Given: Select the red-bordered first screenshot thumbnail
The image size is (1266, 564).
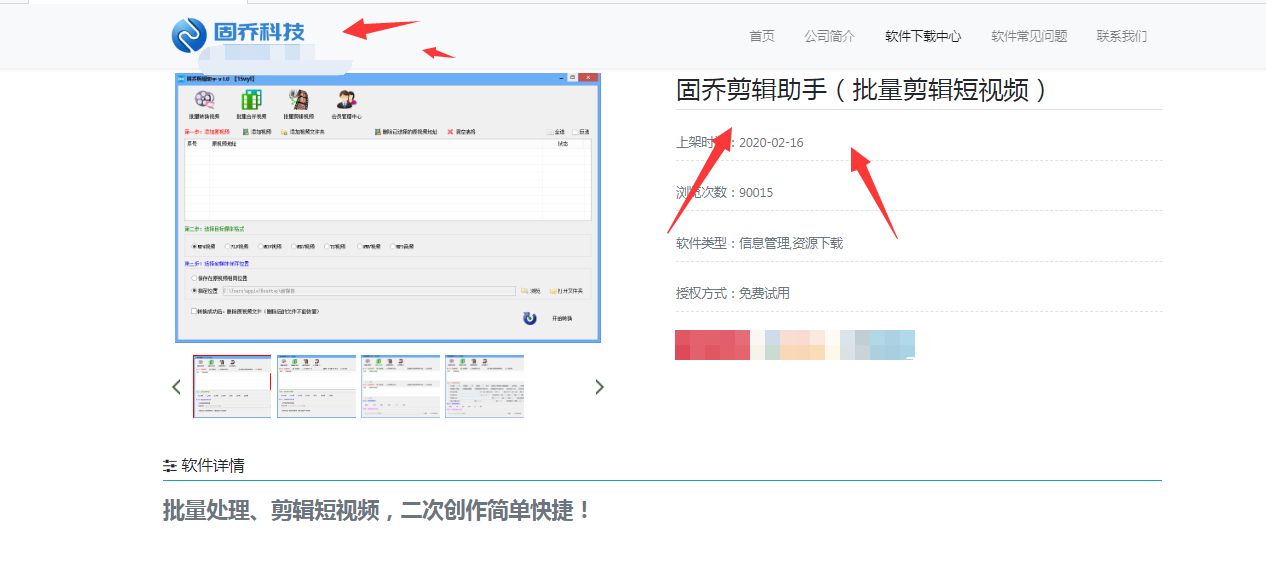Looking at the screenshot, I should [232, 386].
